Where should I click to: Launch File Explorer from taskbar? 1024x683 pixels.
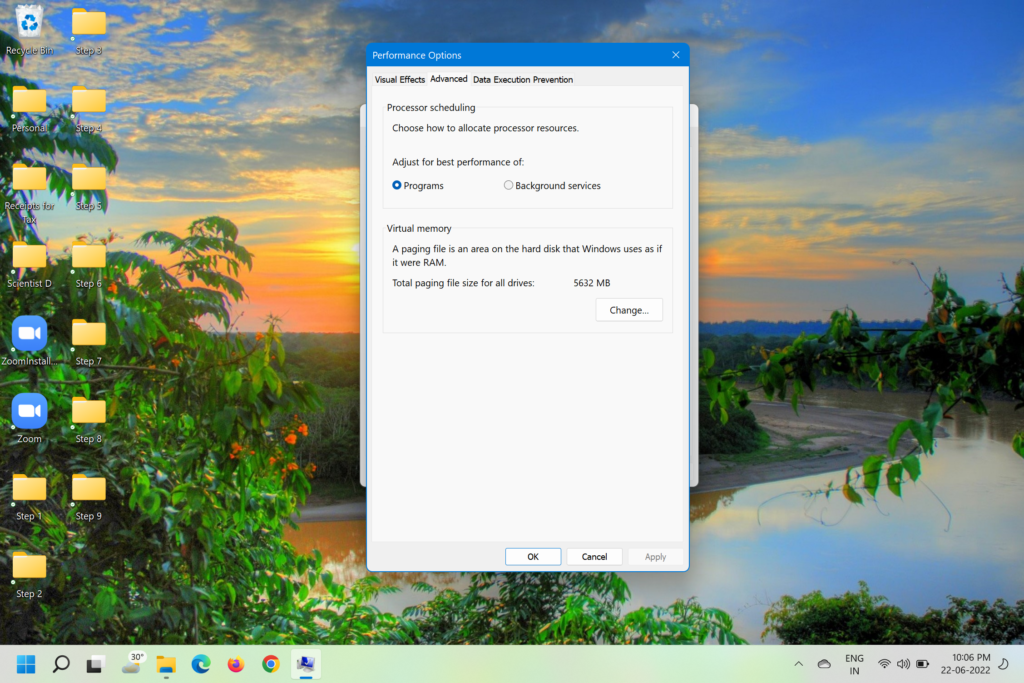click(x=166, y=663)
